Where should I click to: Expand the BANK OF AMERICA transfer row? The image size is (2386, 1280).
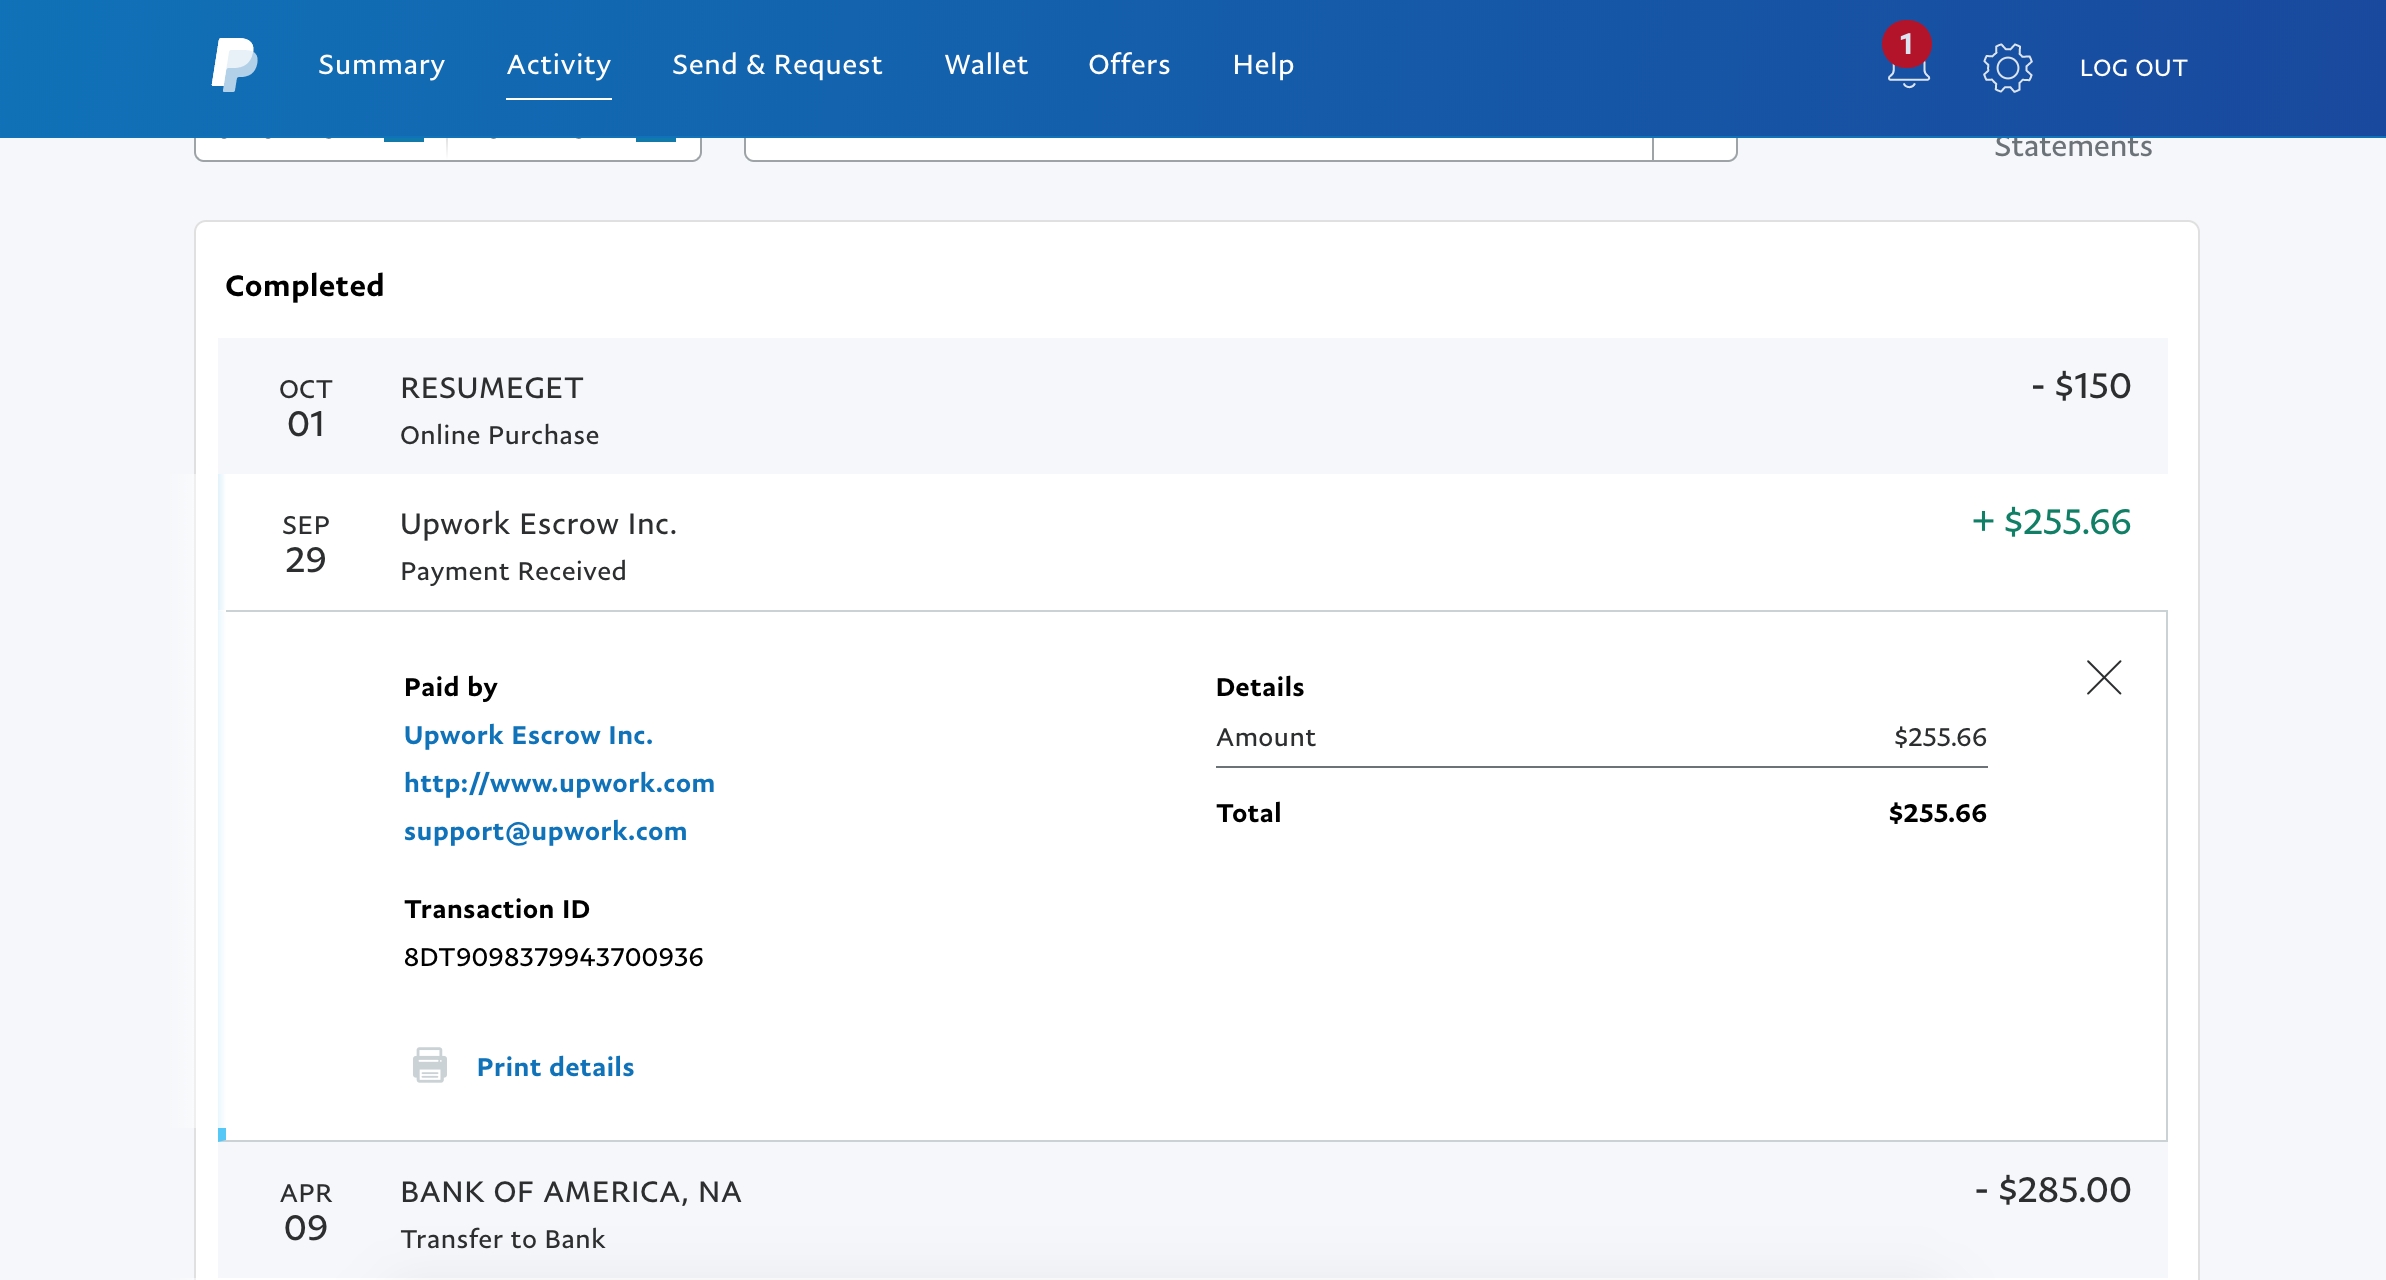[x=1192, y=1210]
